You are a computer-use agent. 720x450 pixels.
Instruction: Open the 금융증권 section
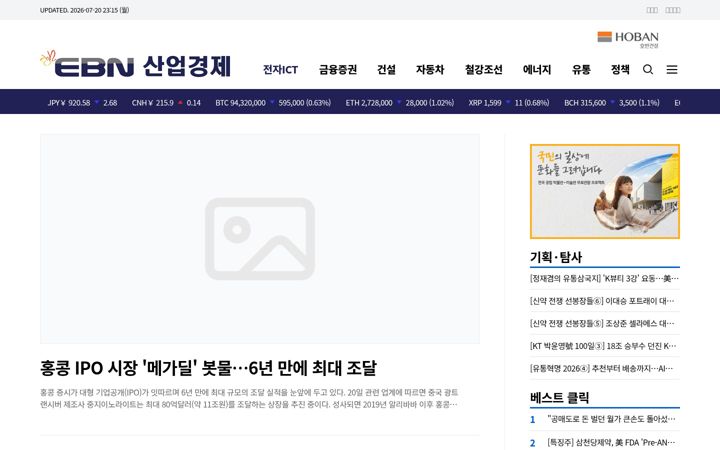coord(338,70)
